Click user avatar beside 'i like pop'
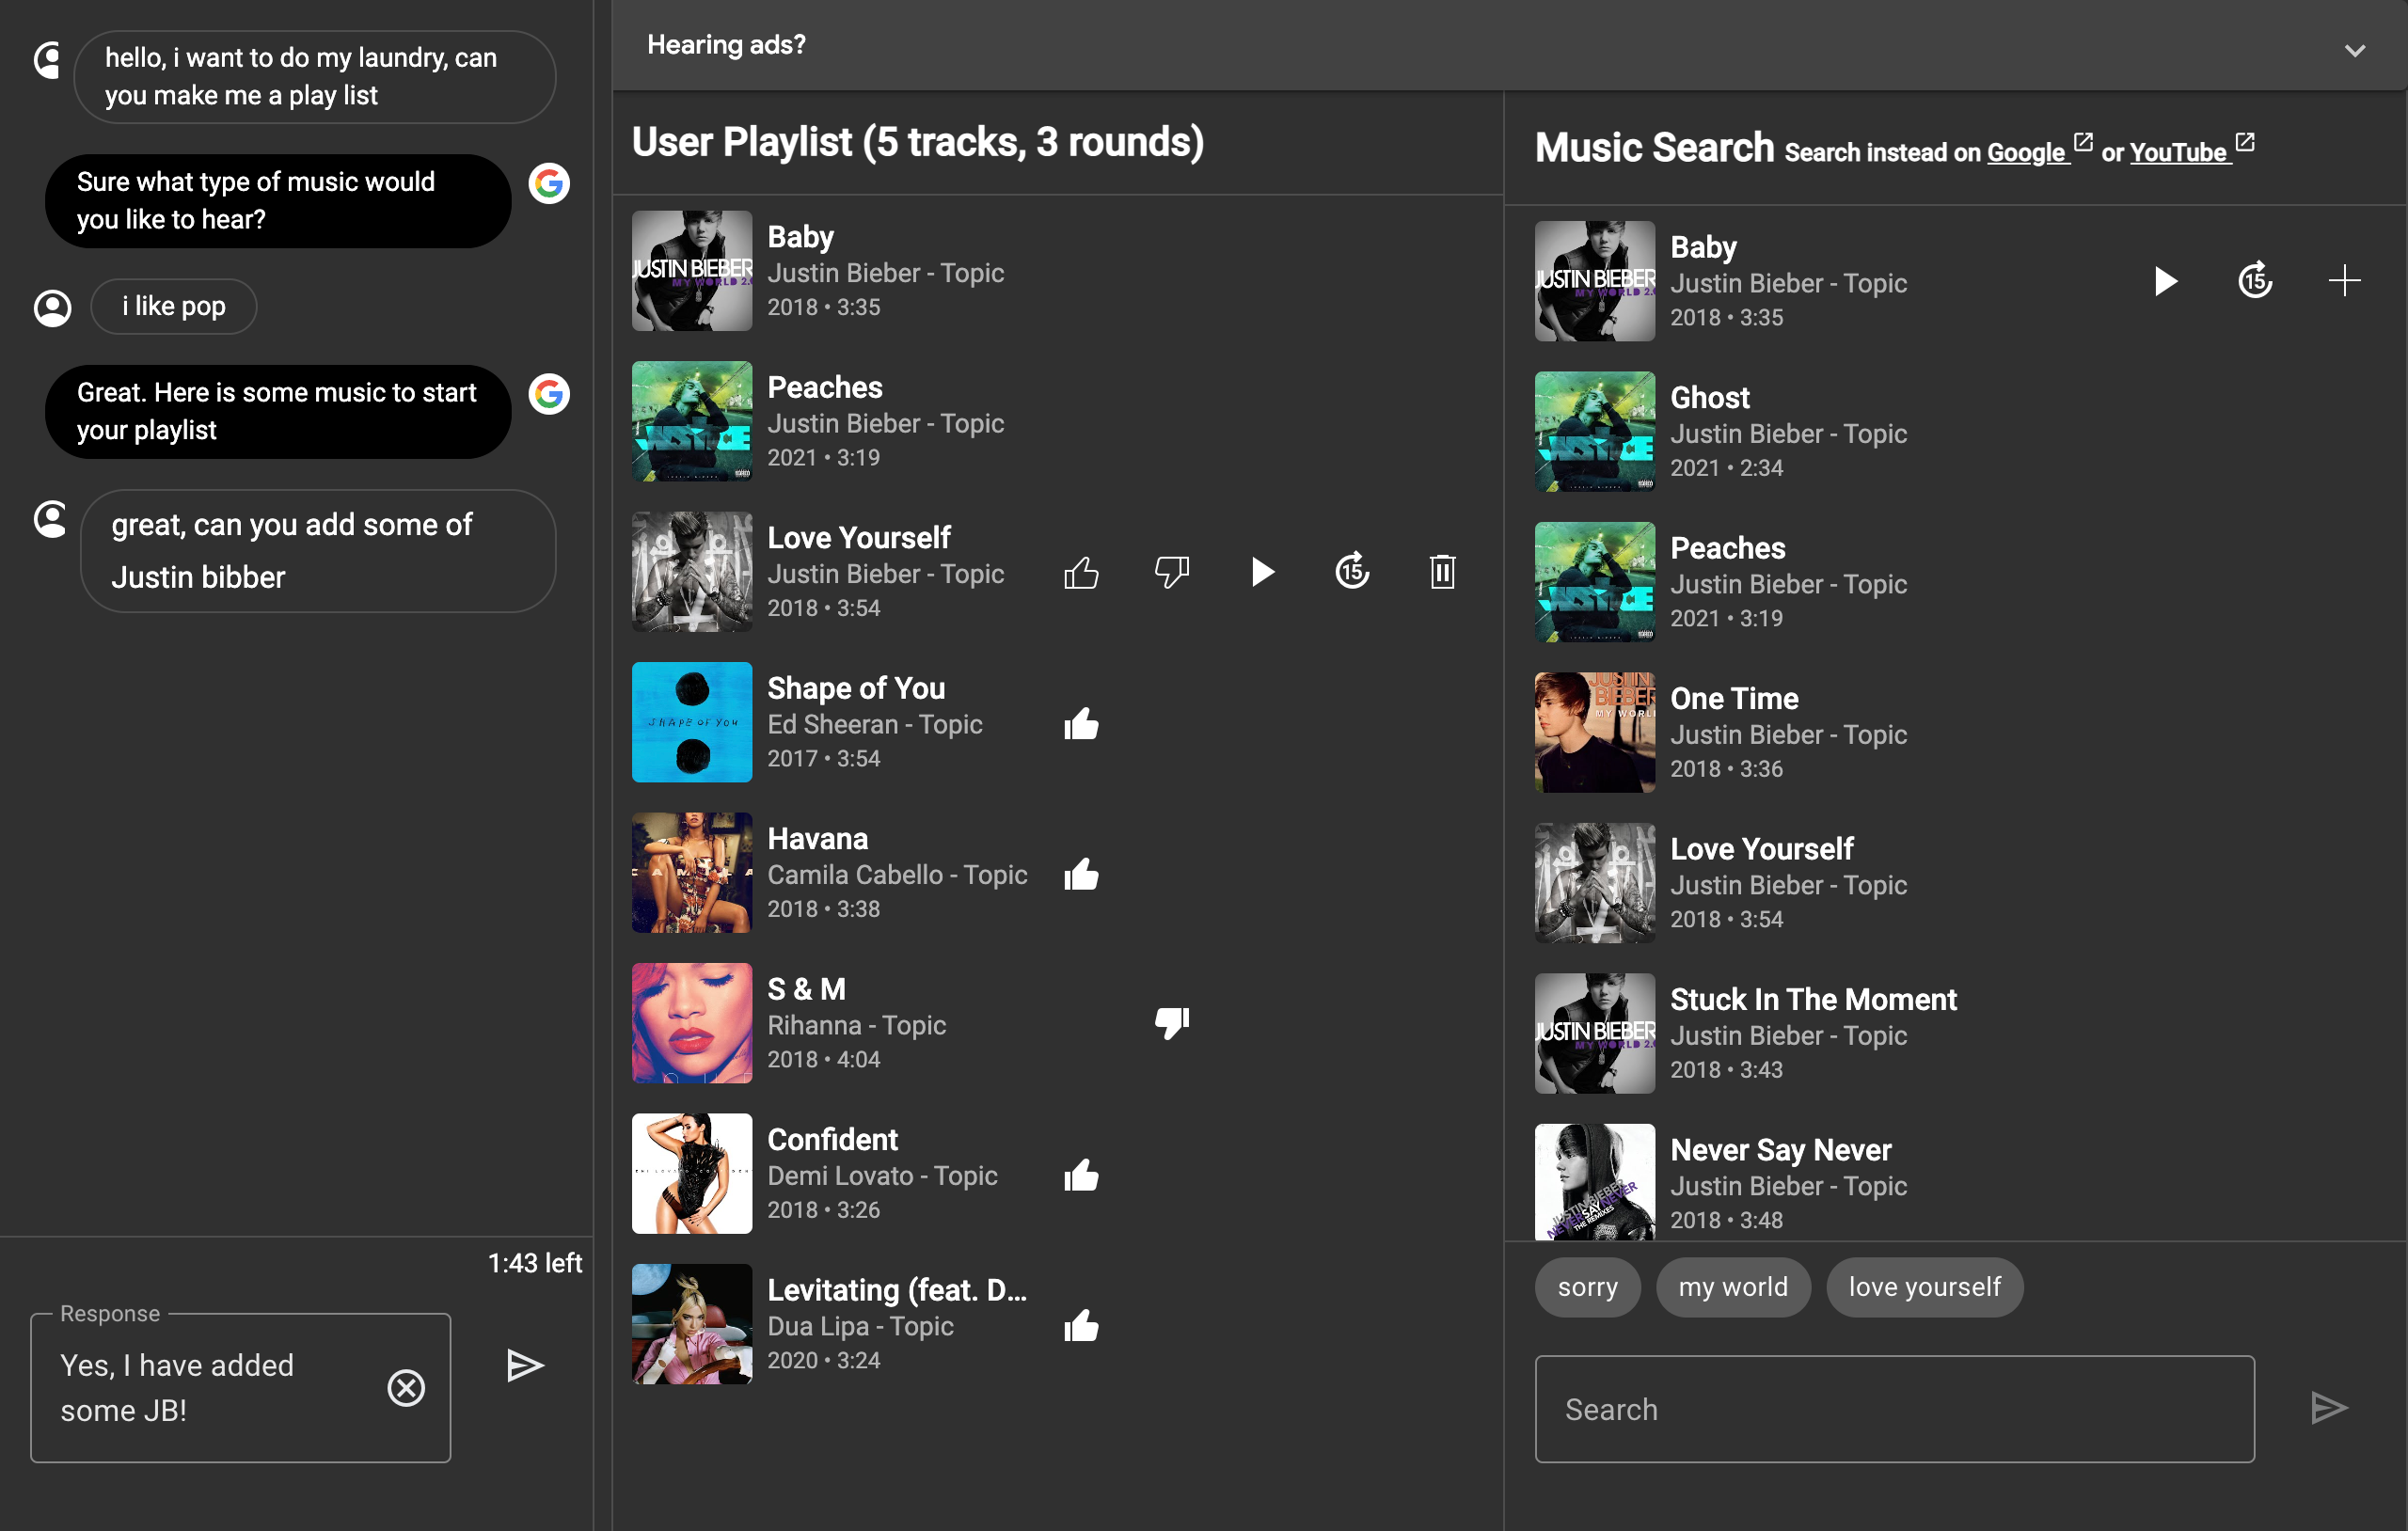 [53, 307]
